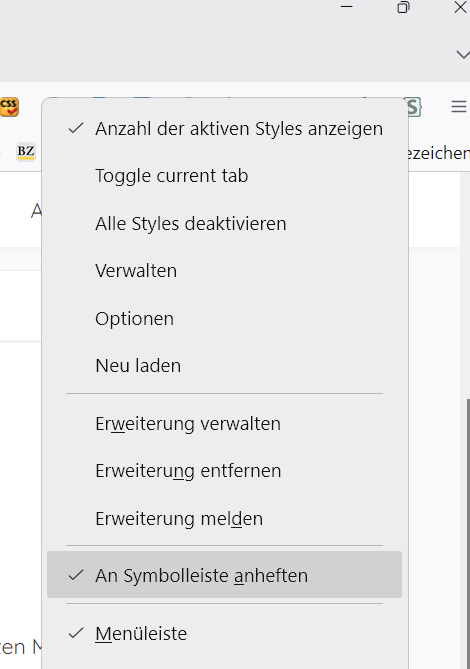This screenshot has height=669, width=470.
Task: Click the CSS extension toolbar icon
Action: click(x=9, y=107)
